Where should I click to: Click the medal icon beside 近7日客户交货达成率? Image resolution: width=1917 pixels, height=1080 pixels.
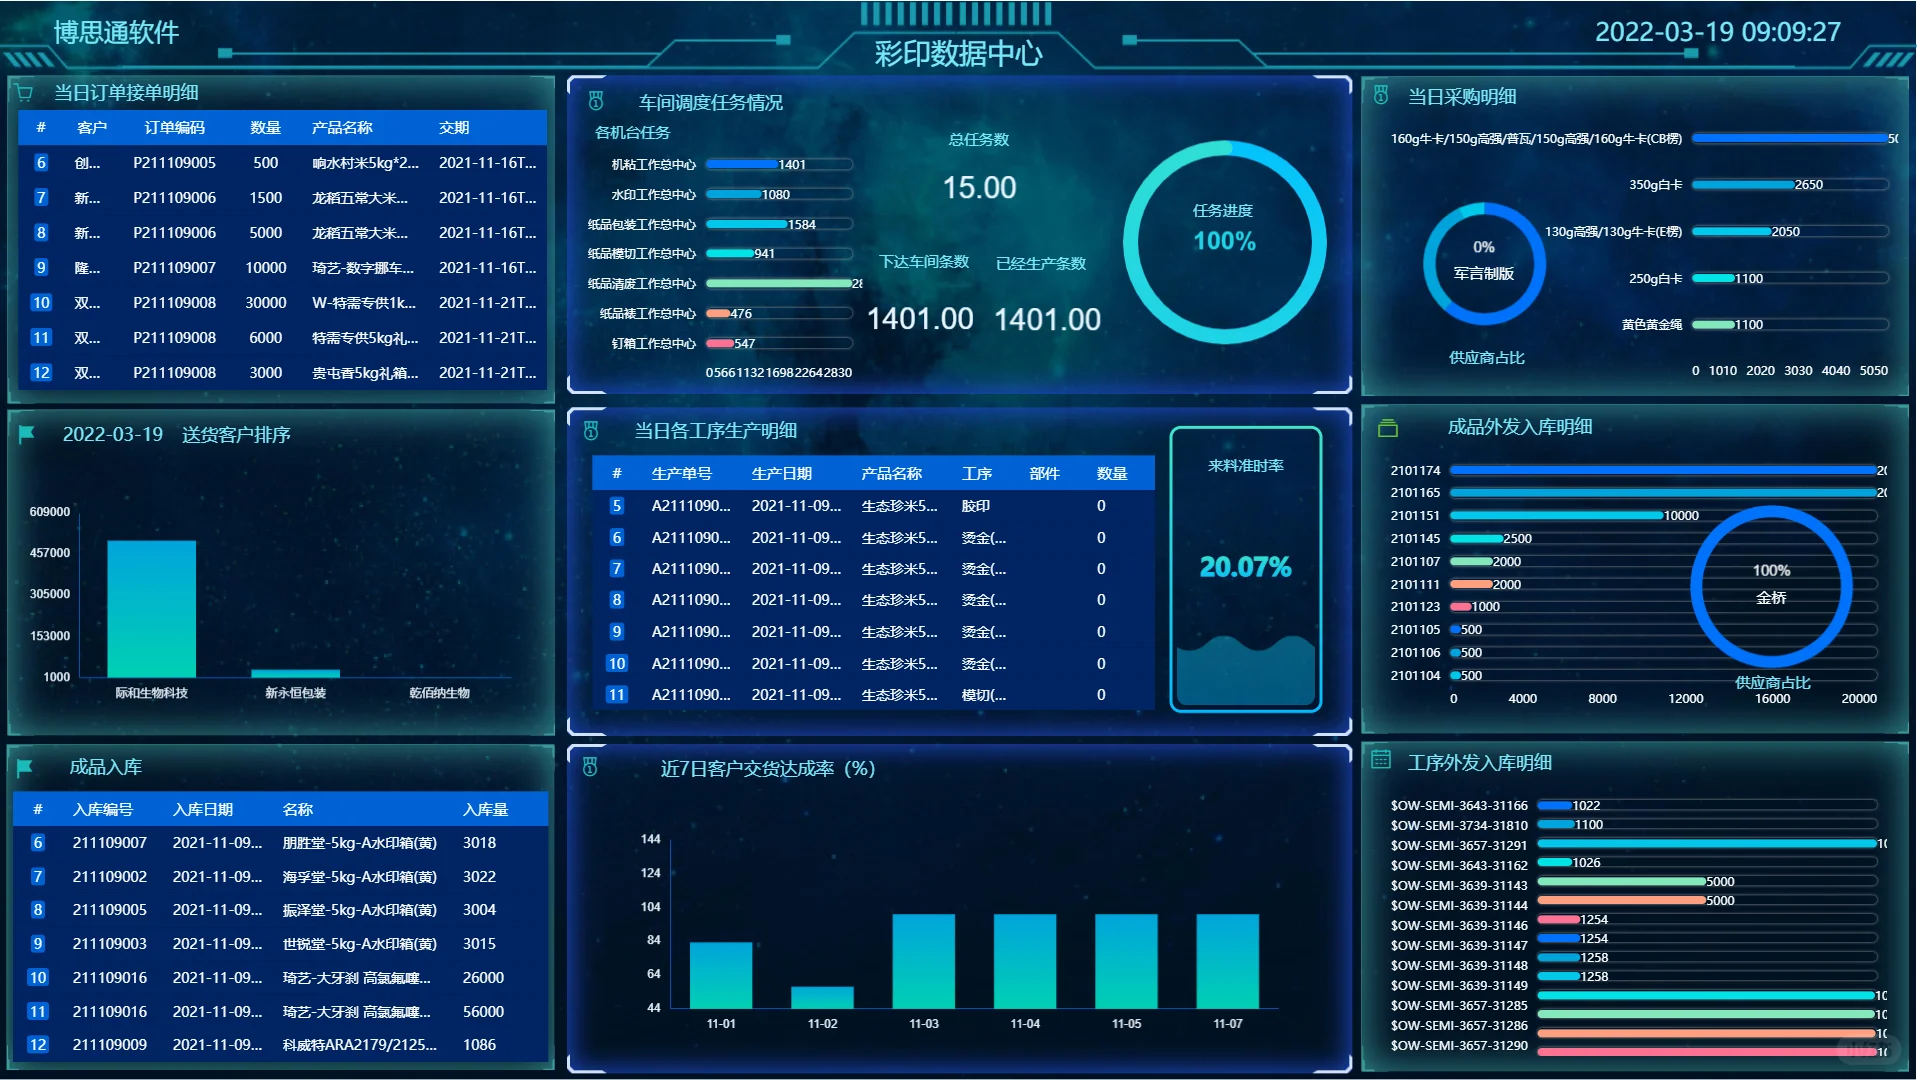pos(590,767)
